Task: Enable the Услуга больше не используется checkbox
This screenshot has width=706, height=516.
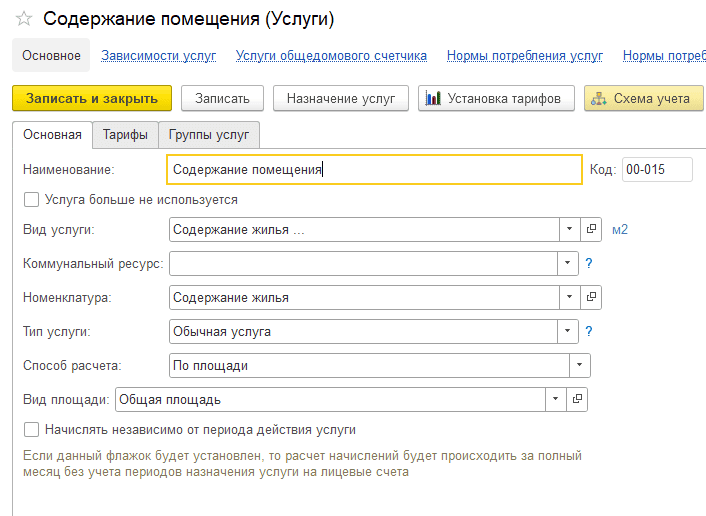Action: coord(32,200)
